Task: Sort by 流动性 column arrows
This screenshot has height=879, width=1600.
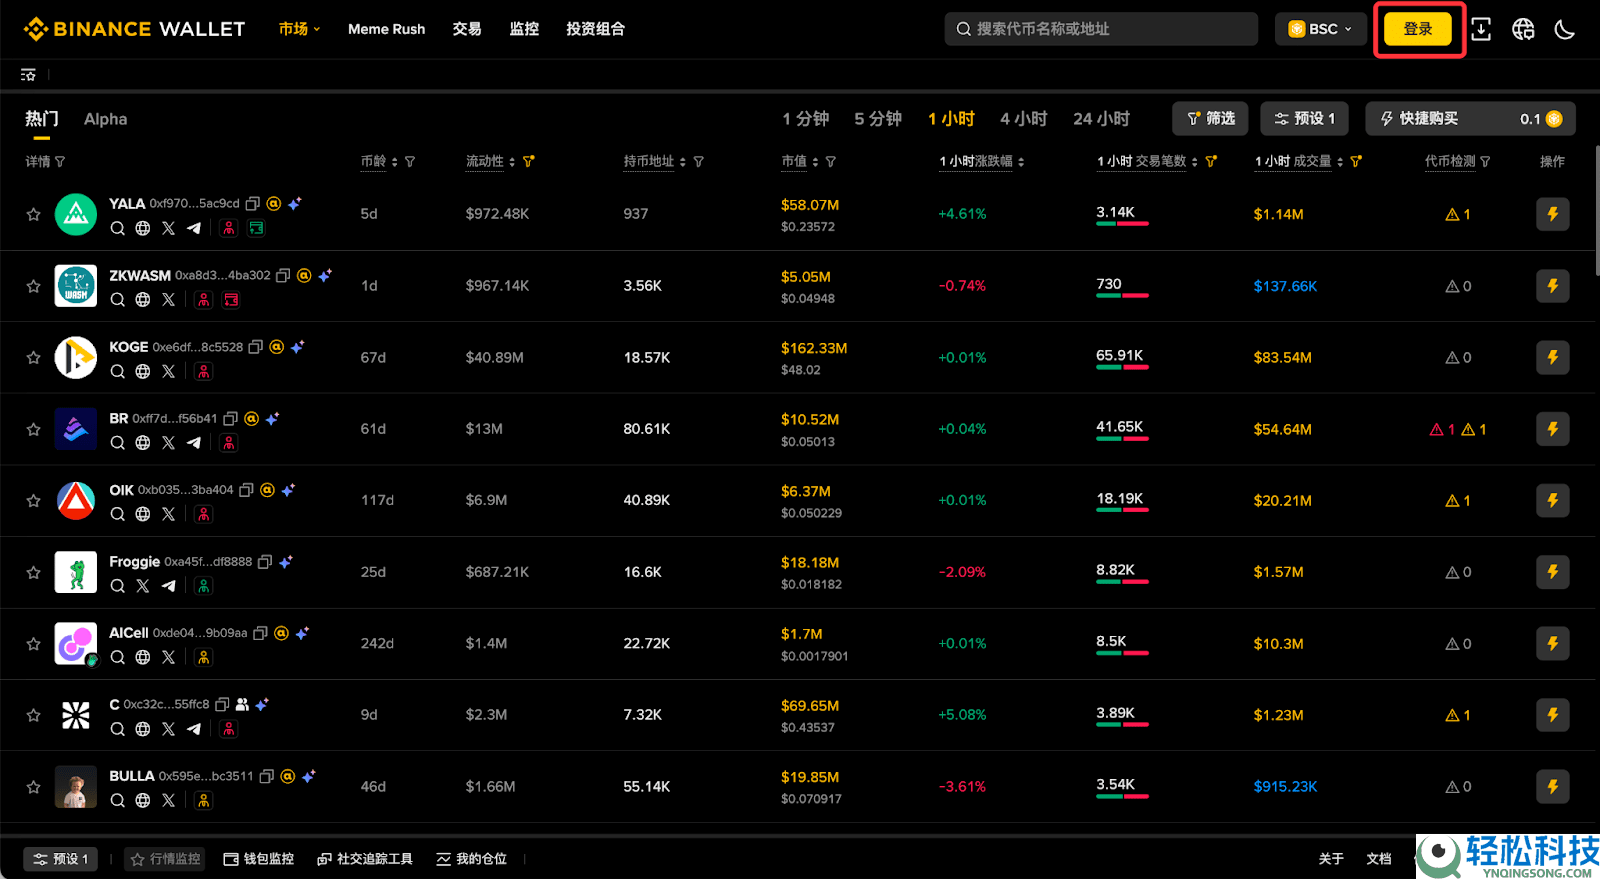Action: click(x=512, y=162)
